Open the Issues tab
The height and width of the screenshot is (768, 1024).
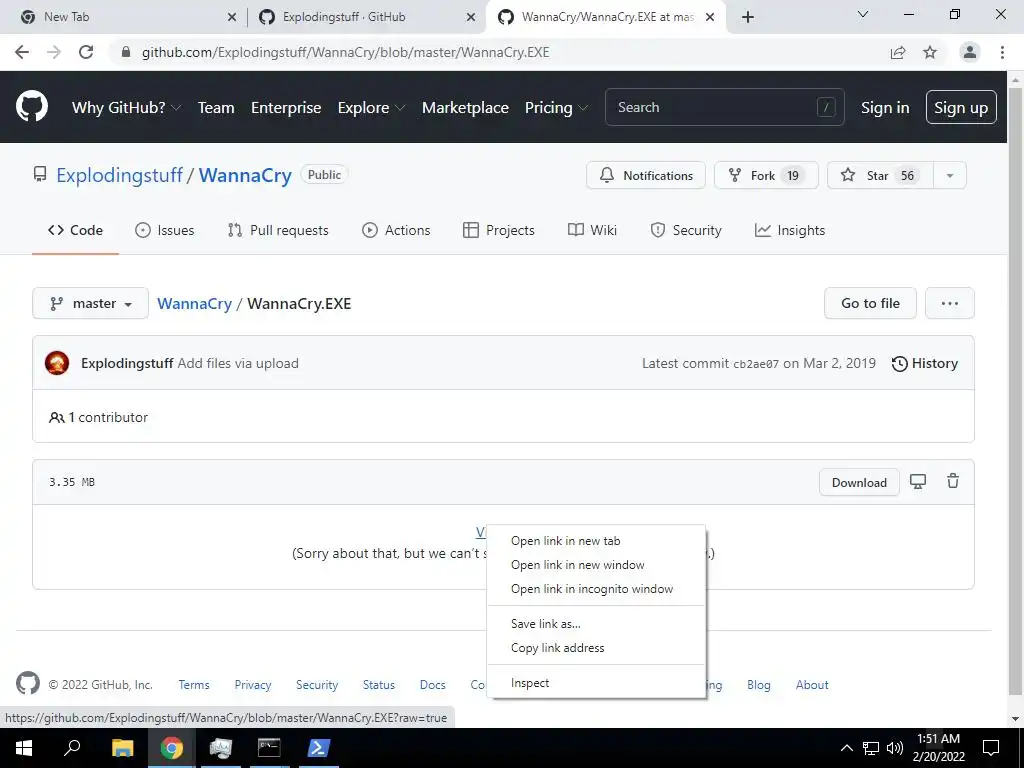coord(165,230)
